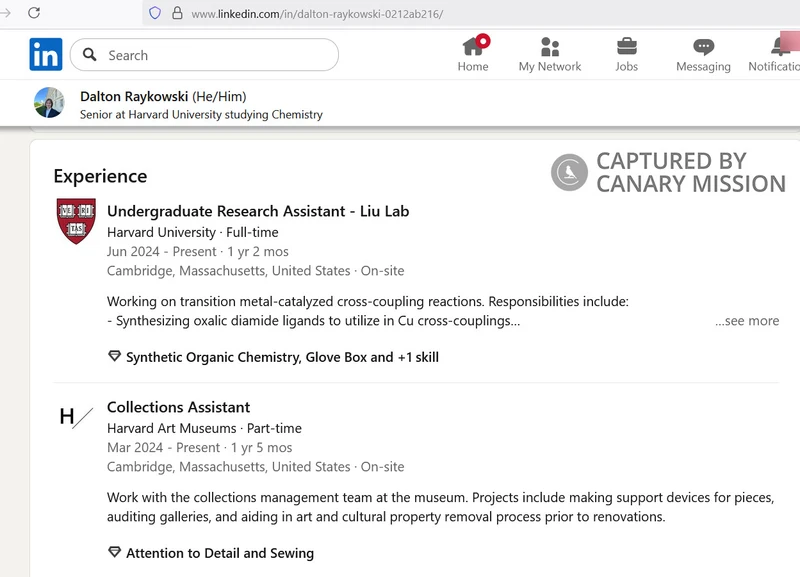Click Dalton Raykowski's profile photo thumbnail
The image size is (800, 577).
pos(49,103)
